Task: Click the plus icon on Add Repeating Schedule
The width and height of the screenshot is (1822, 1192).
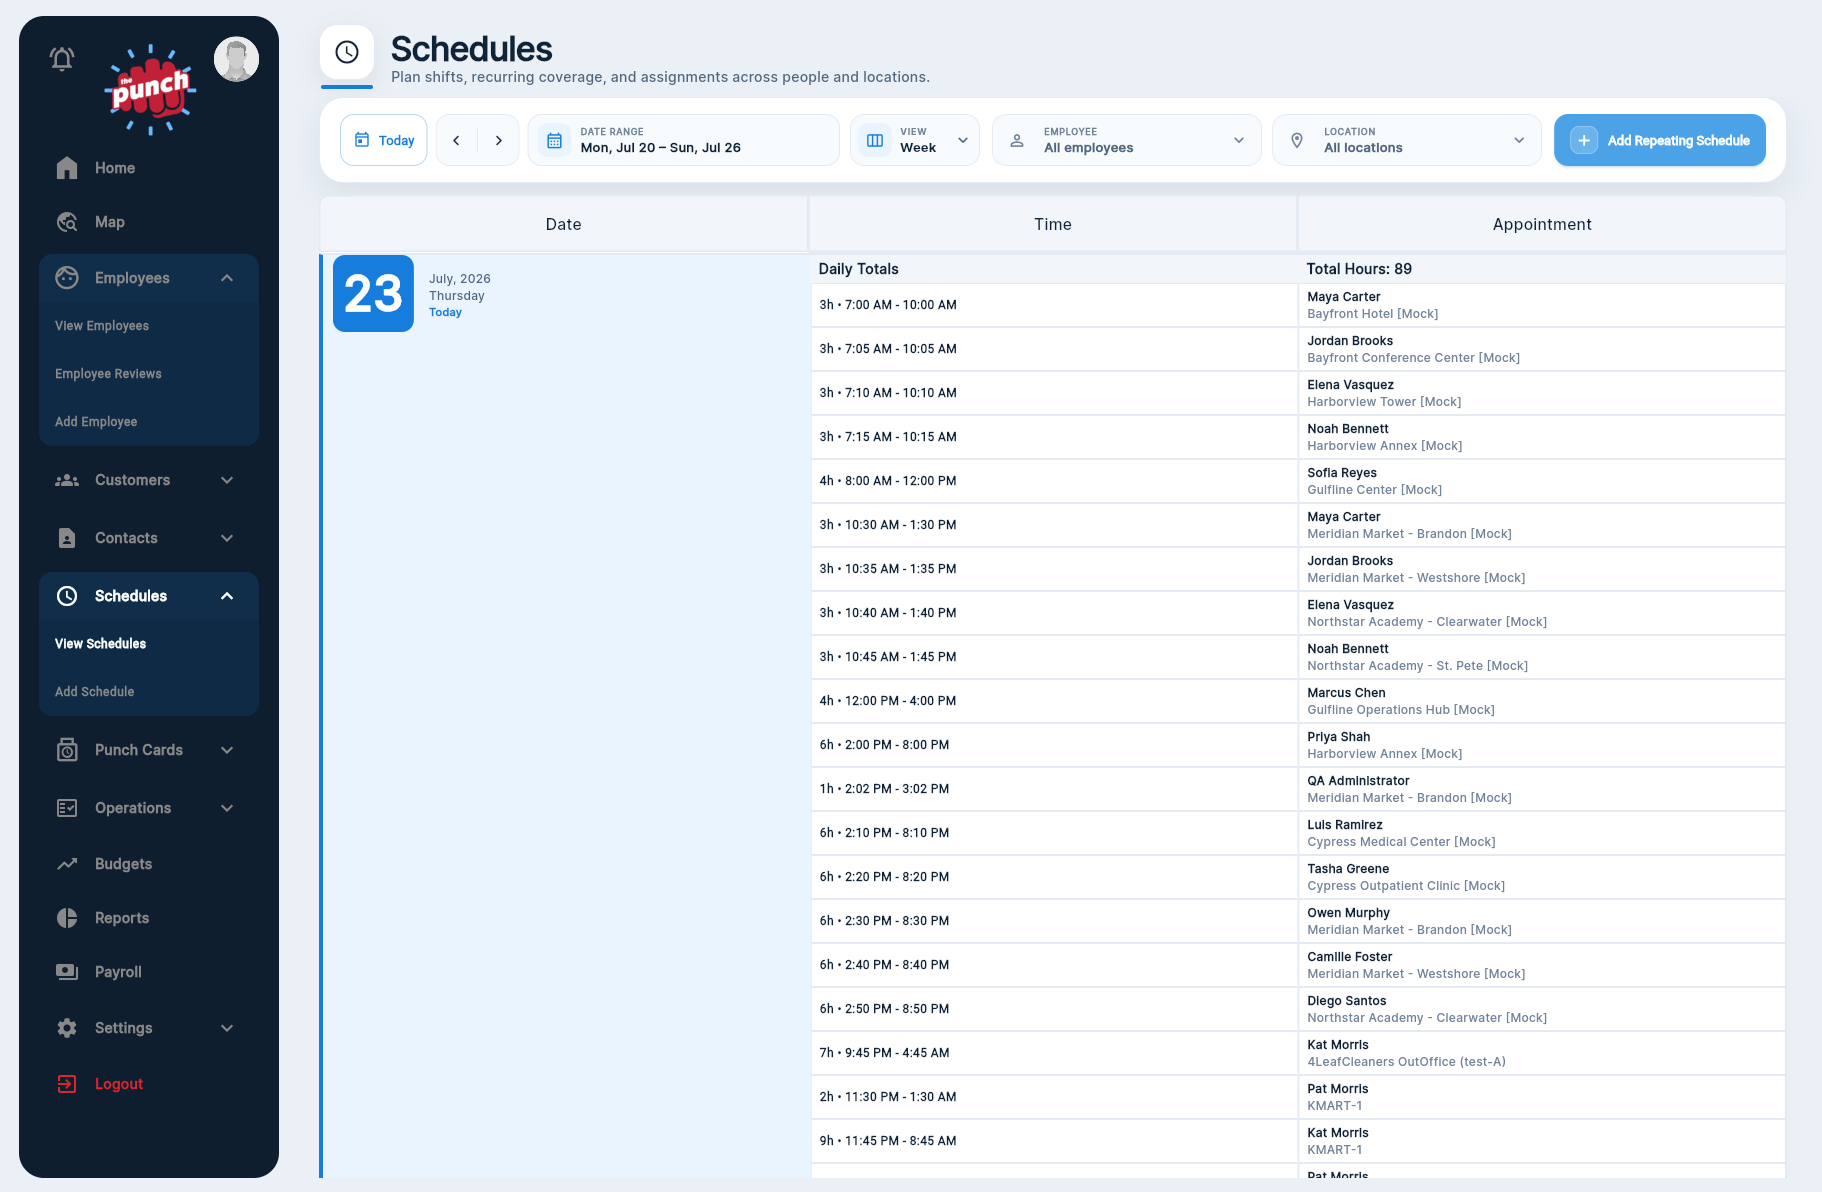Action: tap(1584, 140)
